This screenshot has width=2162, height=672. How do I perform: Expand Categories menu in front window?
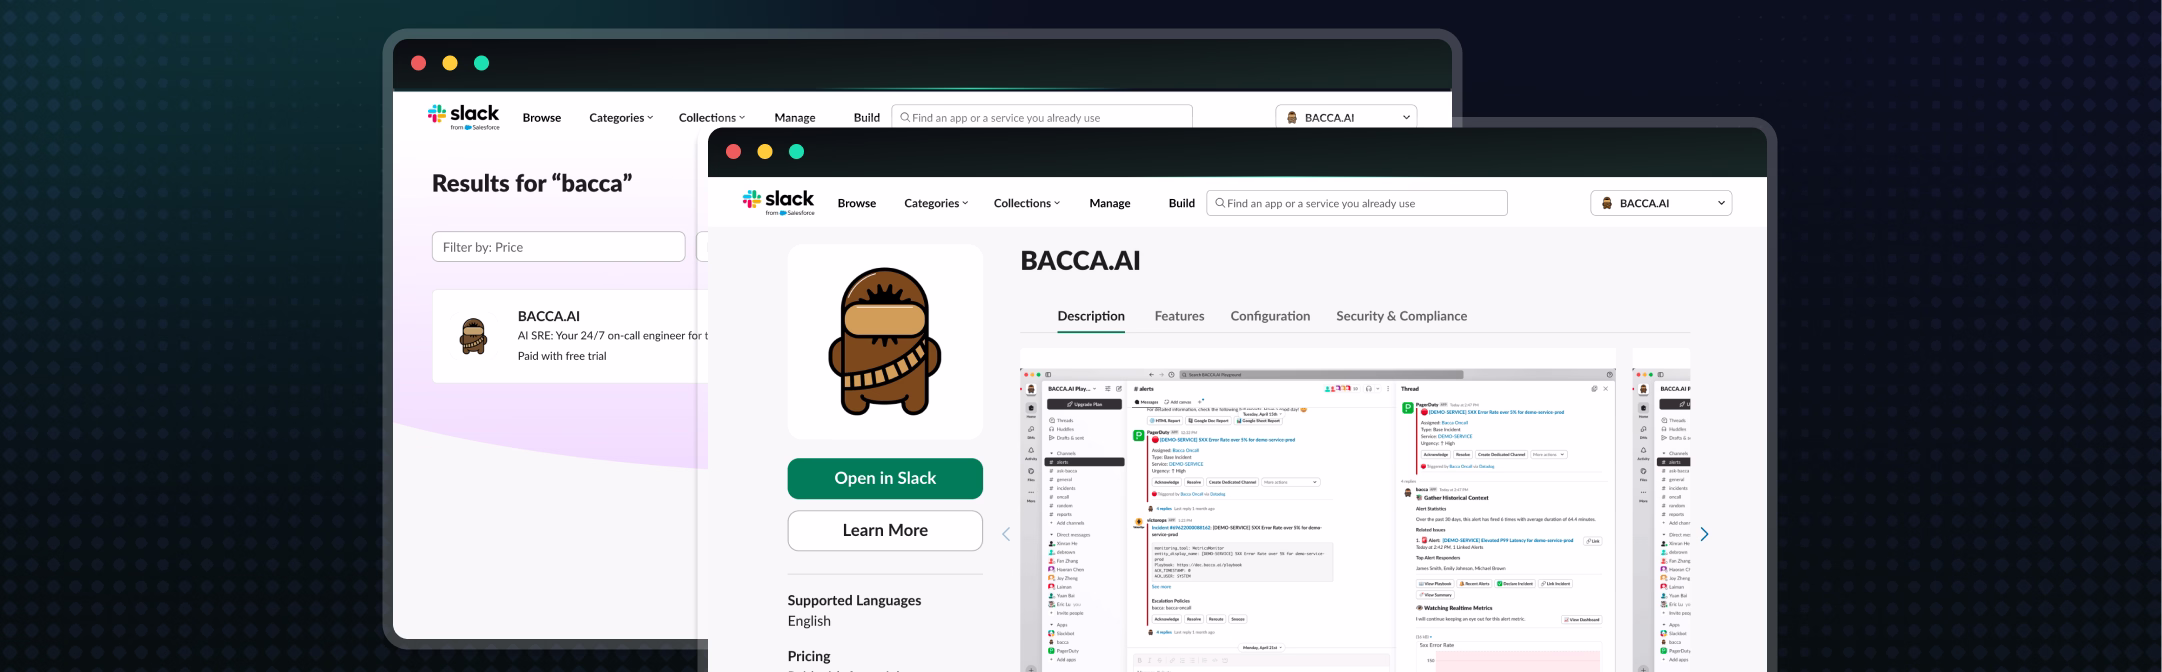pos(936,203)
